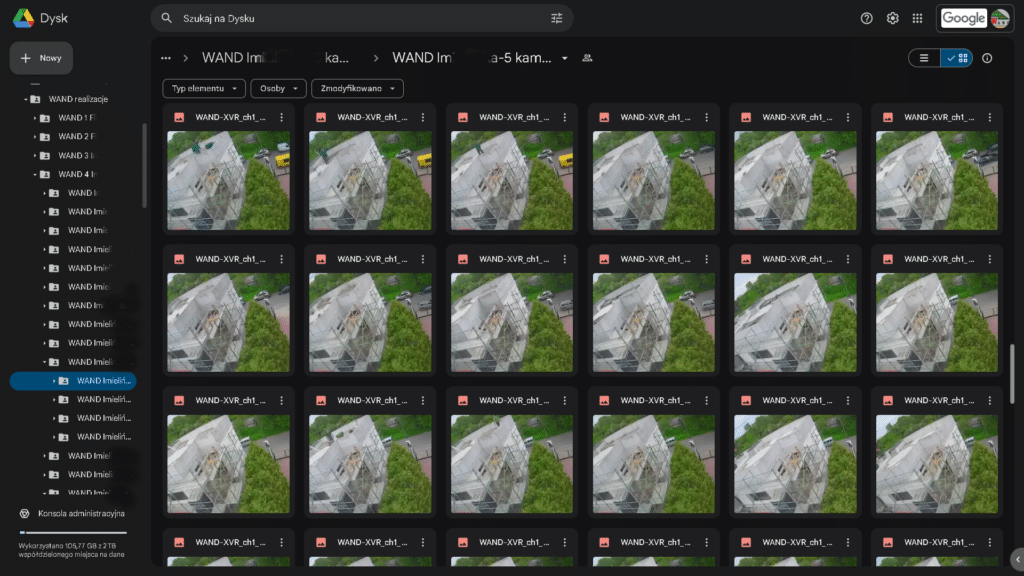Collapse the WAND realizacje tree folder arrow
The image size is (1024, 576).
25,99
